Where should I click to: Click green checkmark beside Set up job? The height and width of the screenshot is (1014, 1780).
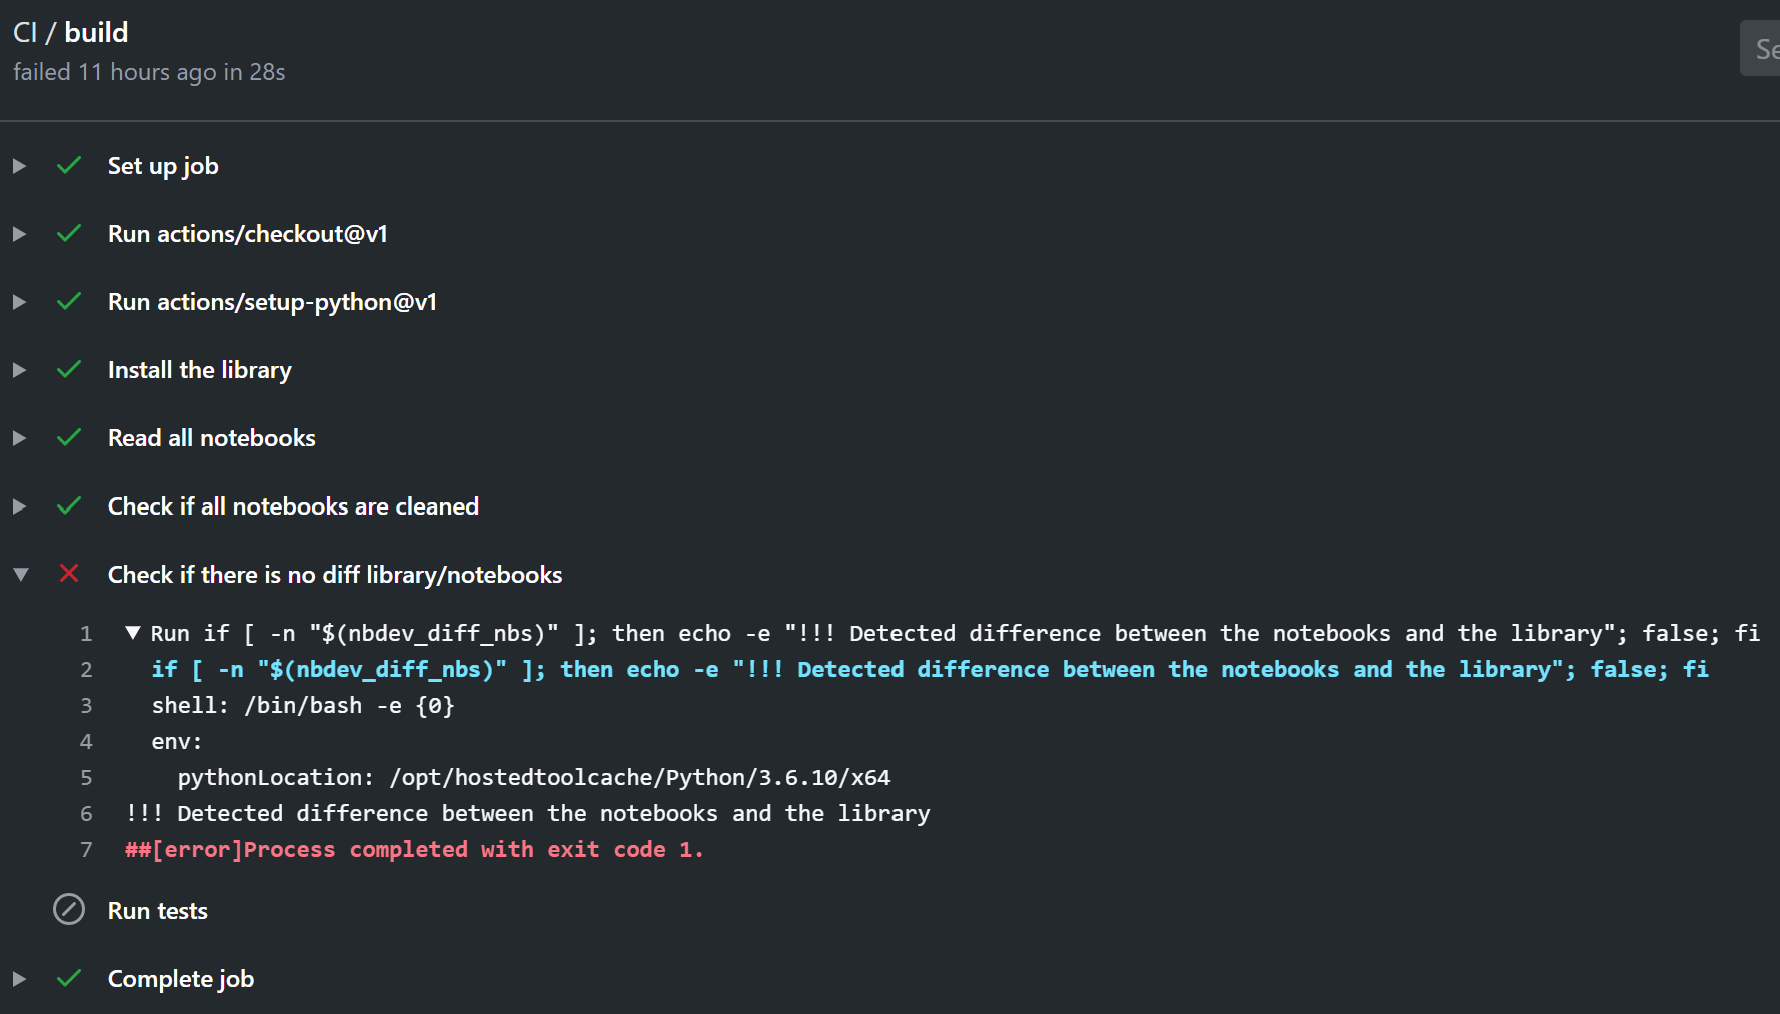(69, 166)
